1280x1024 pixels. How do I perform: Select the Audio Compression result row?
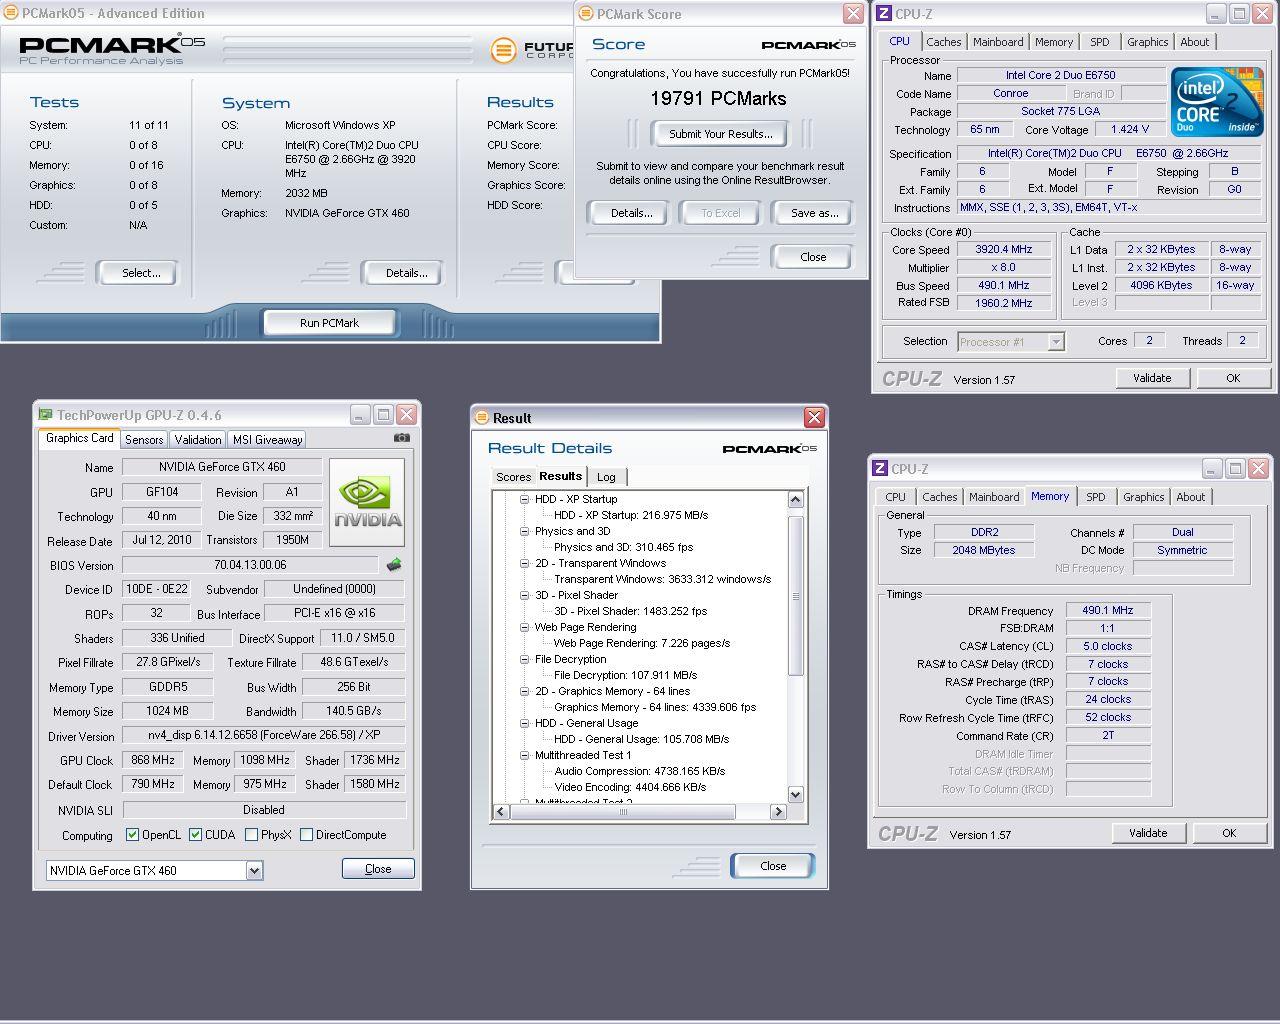[640, 771]
